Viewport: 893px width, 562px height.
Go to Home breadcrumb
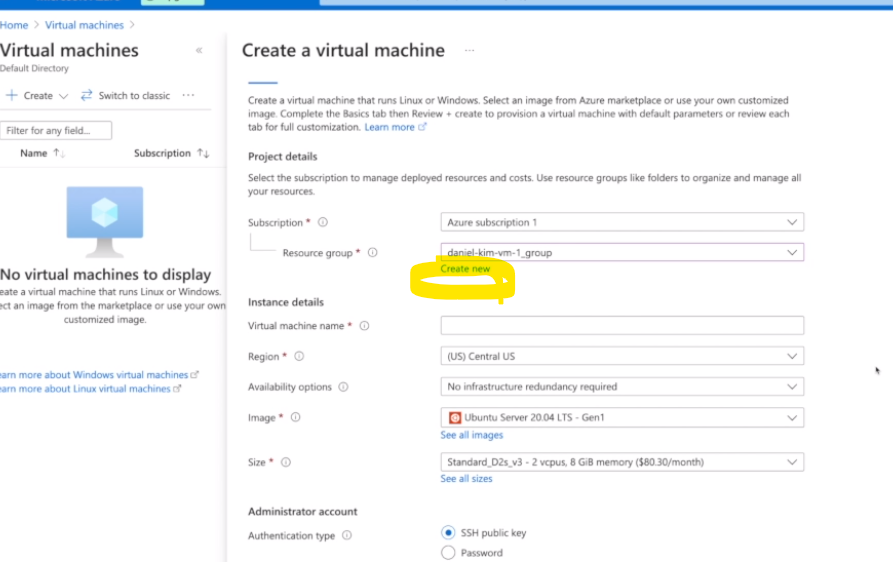14,25
